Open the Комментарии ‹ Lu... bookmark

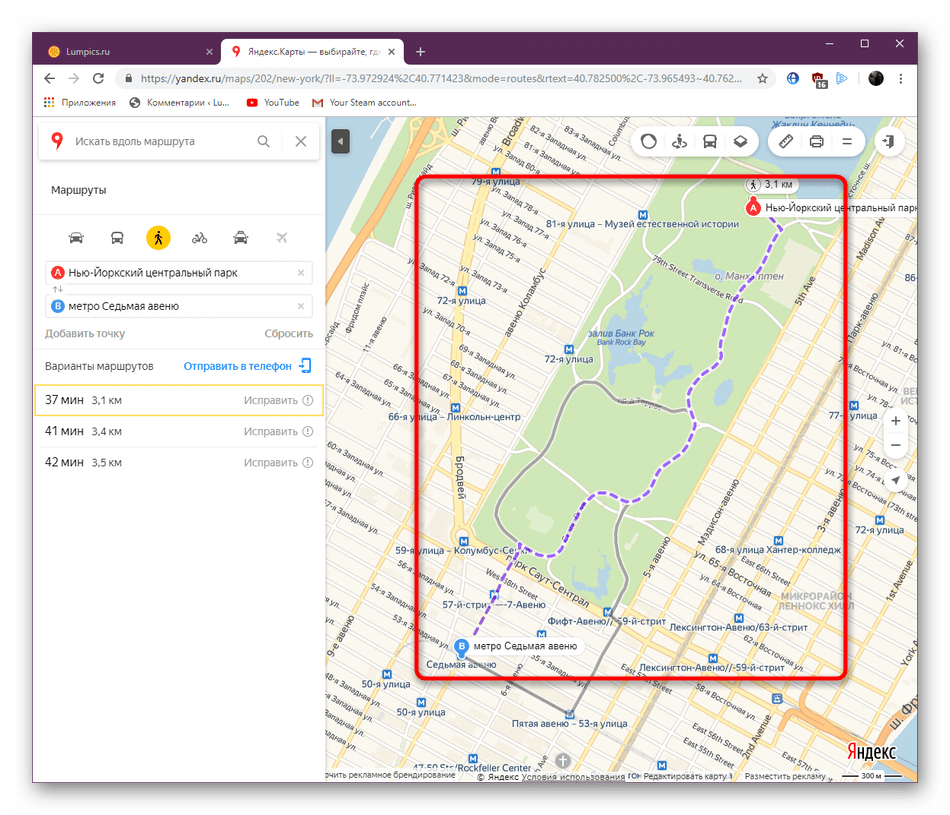(x=180, y=102)
